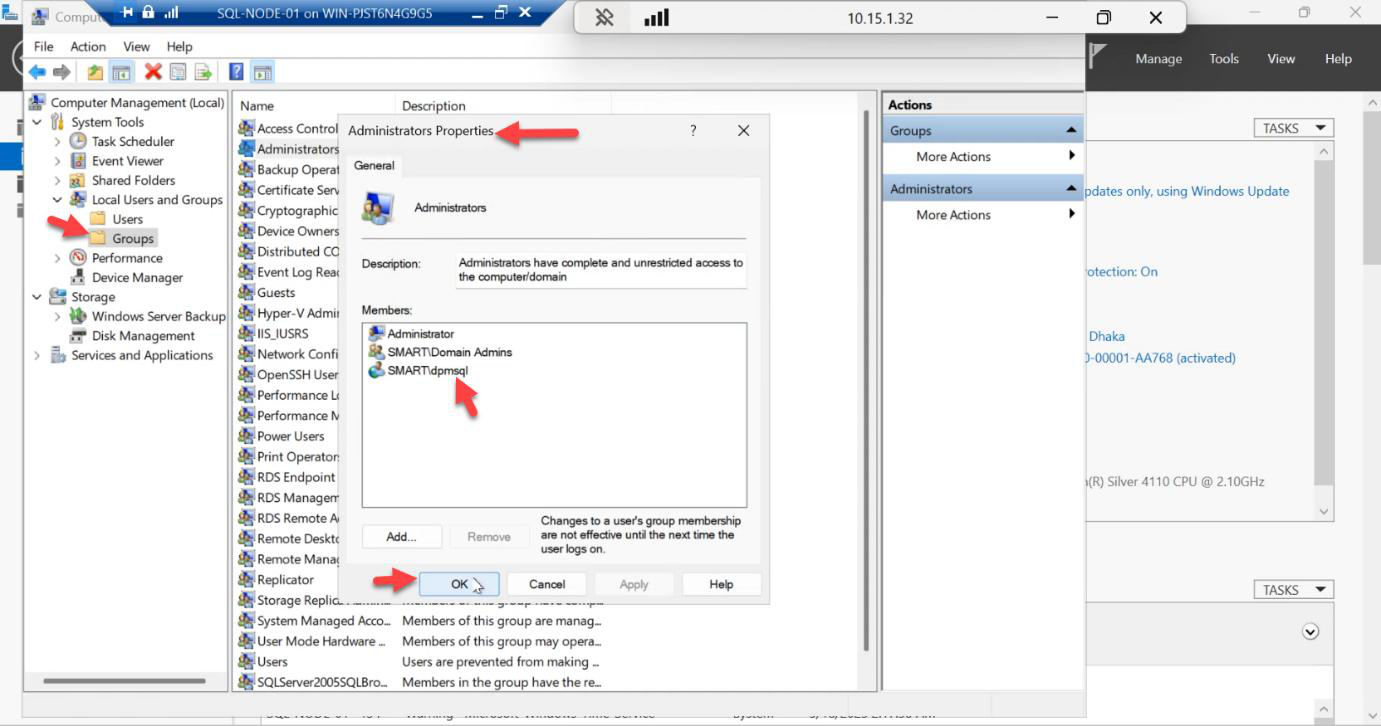Open the View menu in Computer Management
The height and width of the screenshot is (726, 1381).
point(136,47)
